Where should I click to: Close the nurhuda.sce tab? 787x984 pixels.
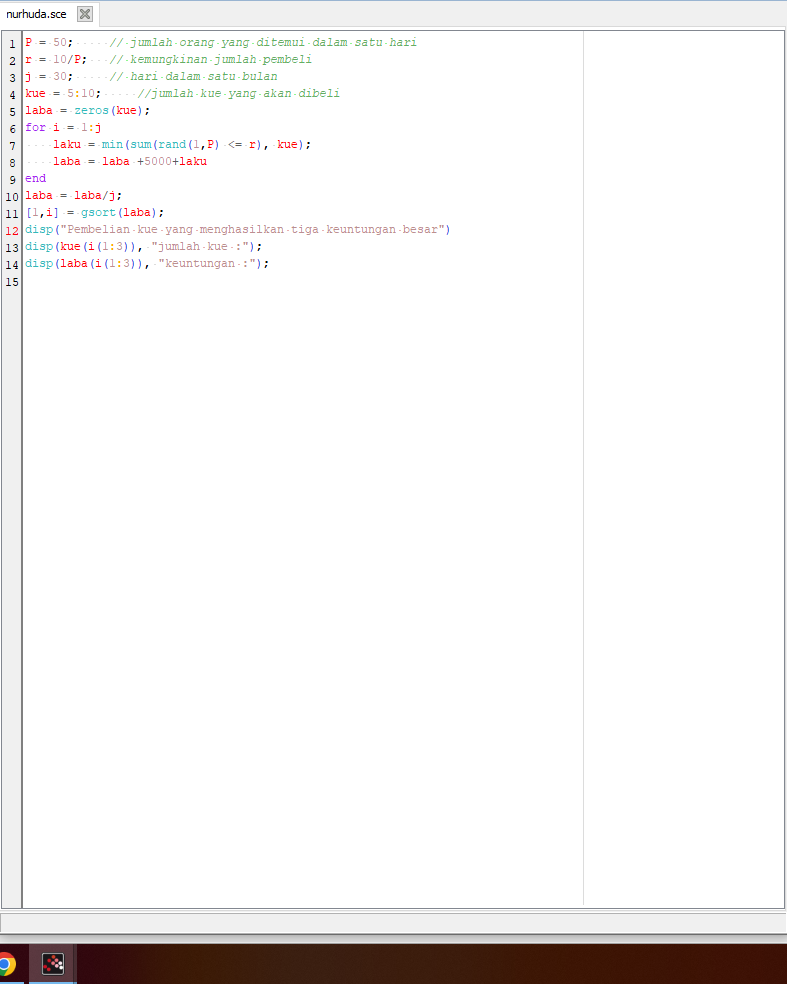click(x=85, y=14)
